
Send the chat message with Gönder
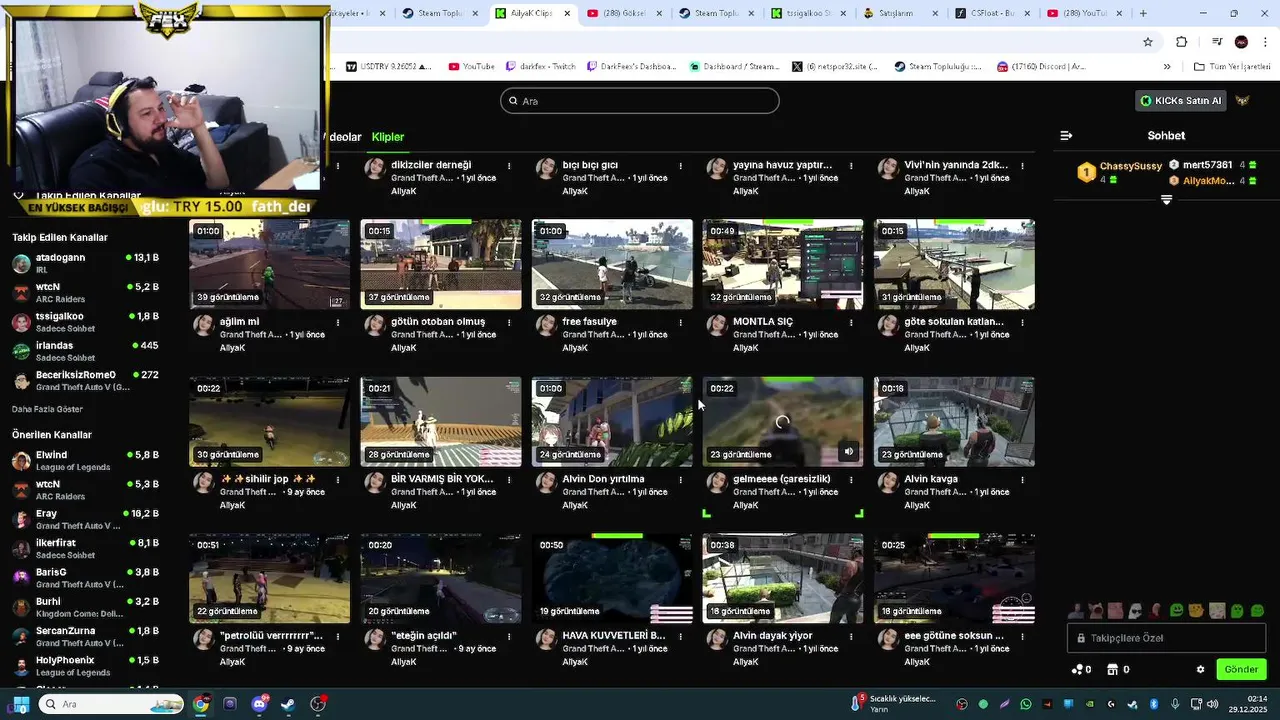point(1241,669)
